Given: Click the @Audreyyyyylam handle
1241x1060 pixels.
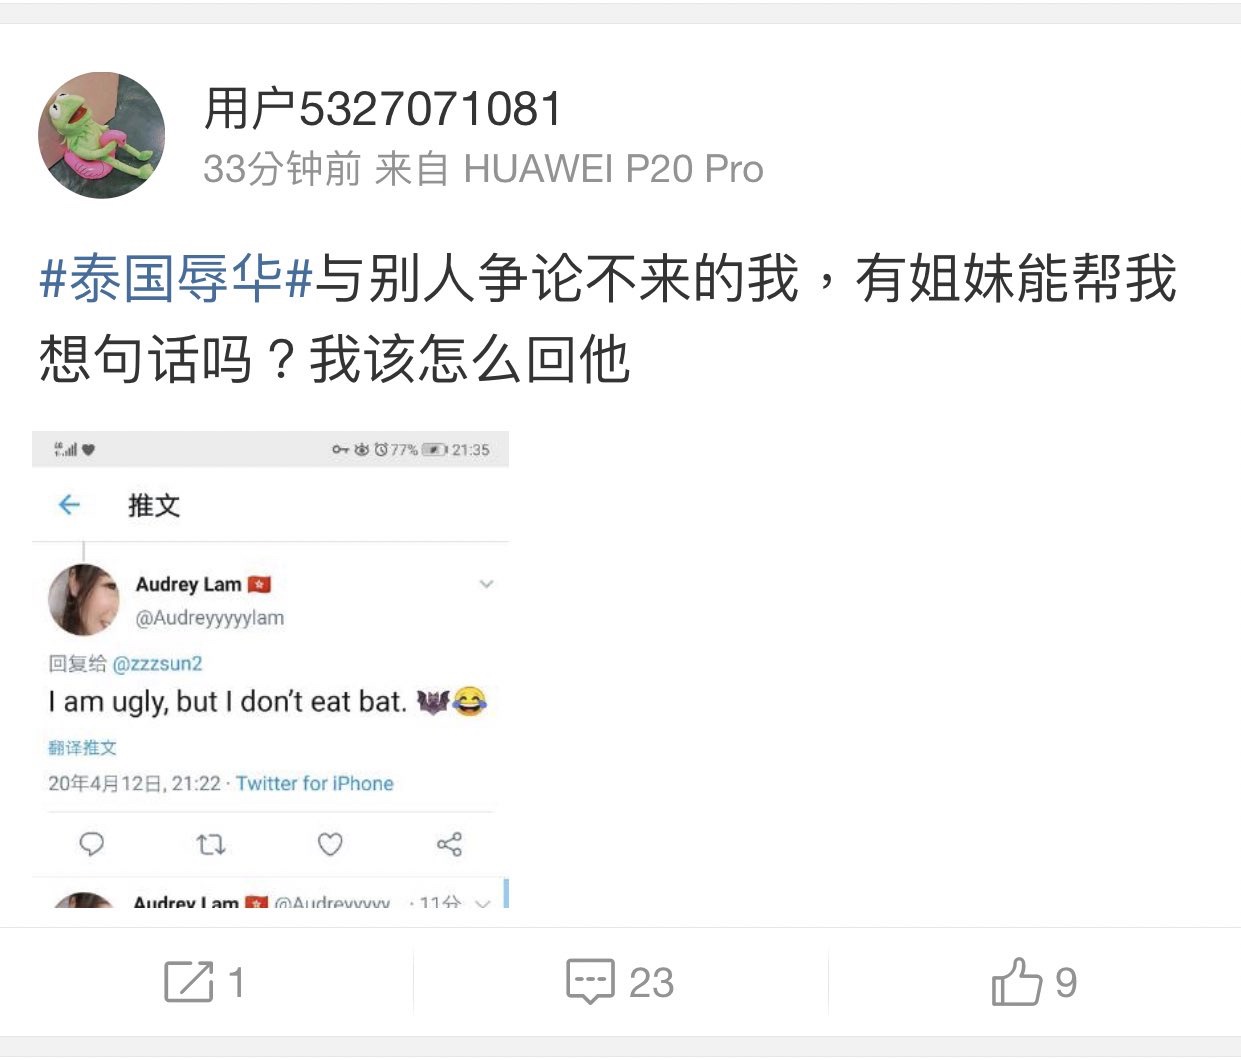Looking at the screenshot, I should pyautogui.click(x=210, y=618).
